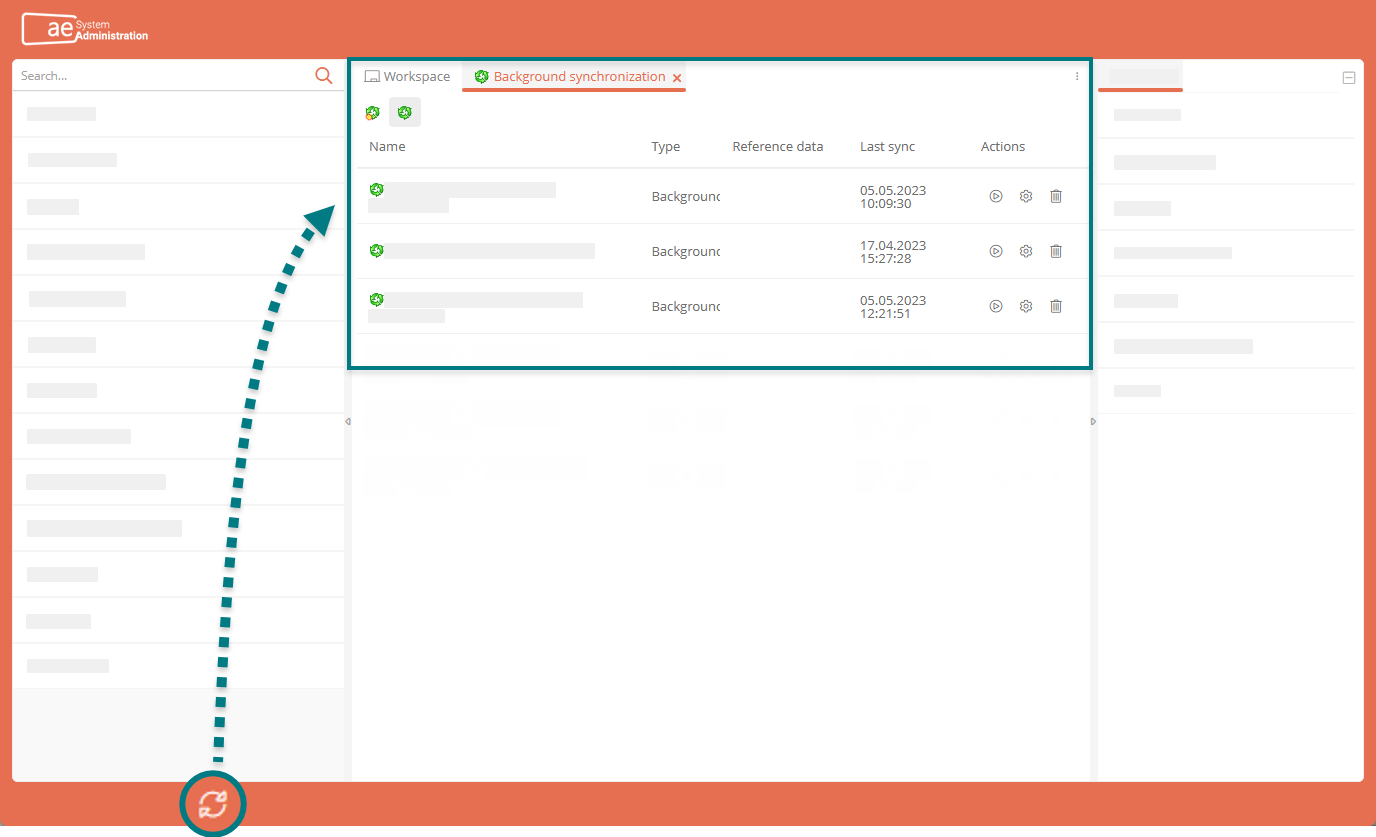Open settings gear for the 05.05.2023 10:09:30 sync
Image resolution: width=1376 pixels, height=837 pixels.
[1025, 197]
